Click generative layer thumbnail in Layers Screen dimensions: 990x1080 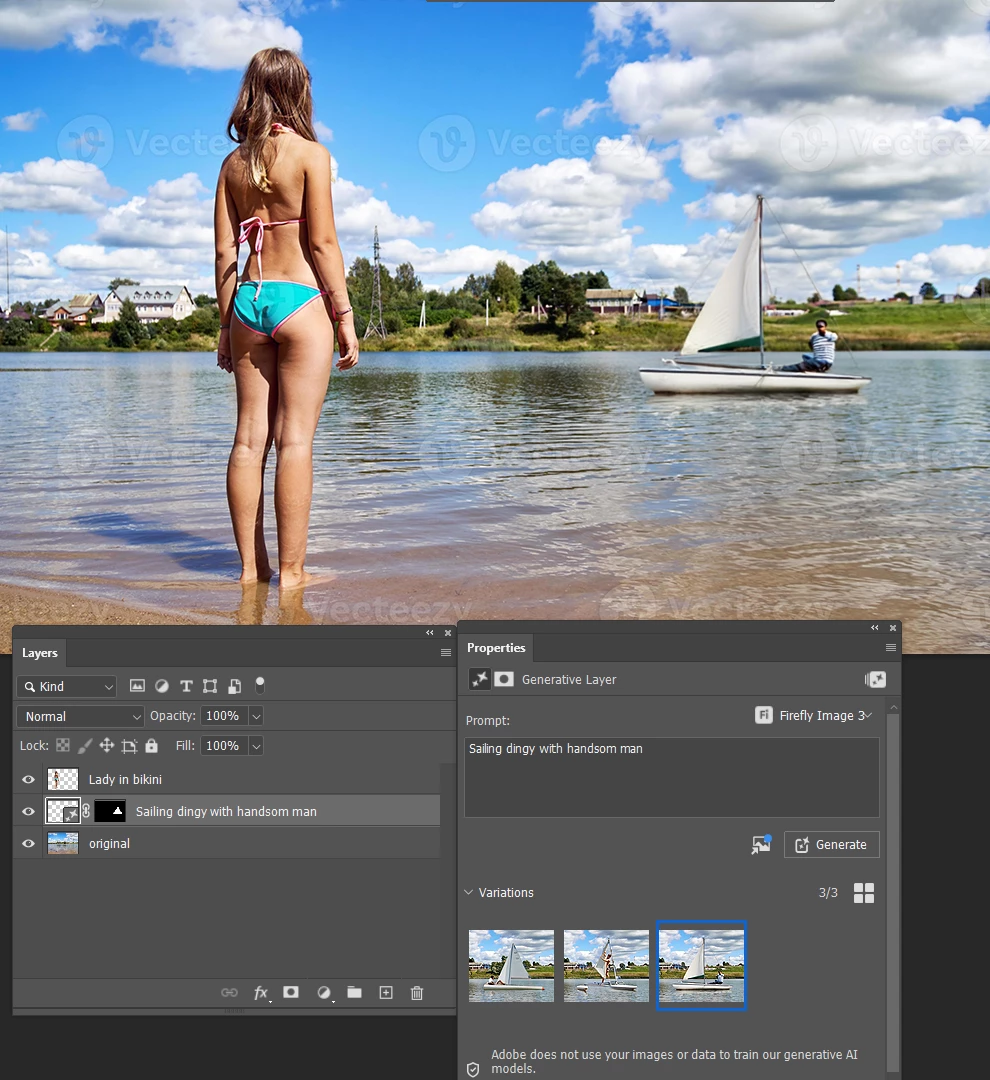click(x=63, y=811)
